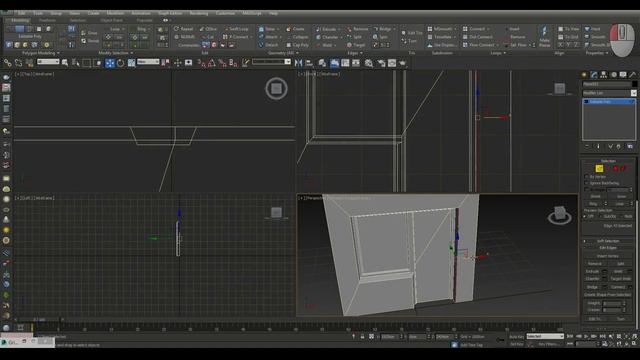Open the selection filter dropdown
This screenshot has width=640, height=360.
48,62
